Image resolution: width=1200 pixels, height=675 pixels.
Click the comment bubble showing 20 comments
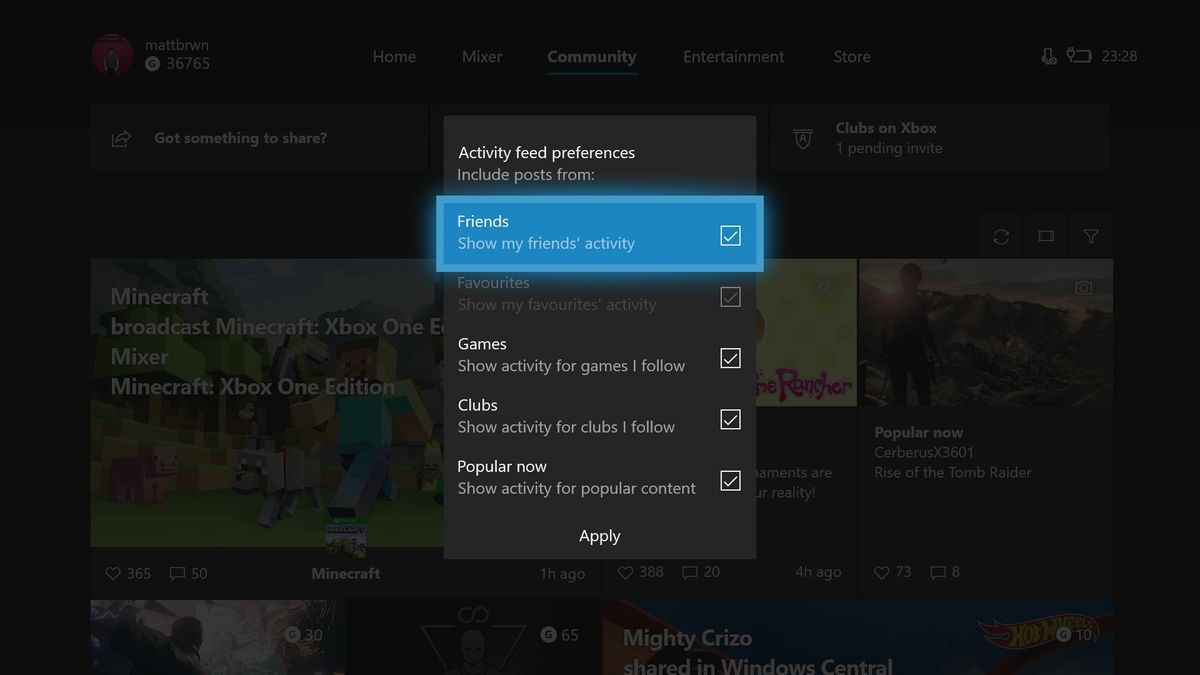(x=689, y=571)
